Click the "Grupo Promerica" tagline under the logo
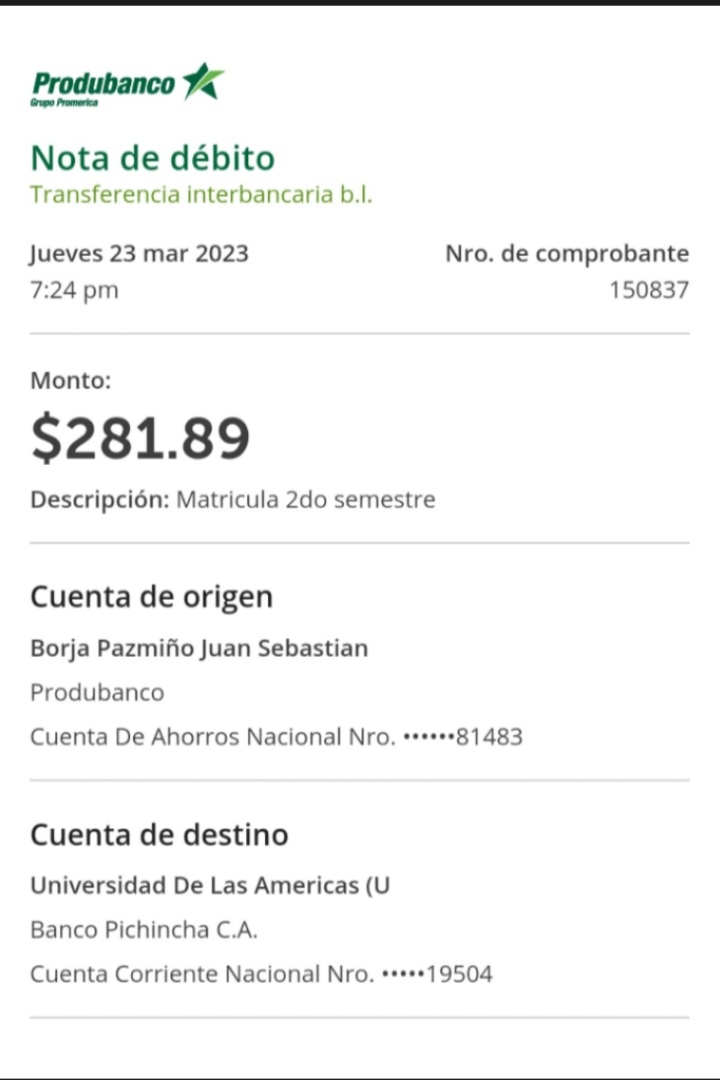 coord(64,103)
